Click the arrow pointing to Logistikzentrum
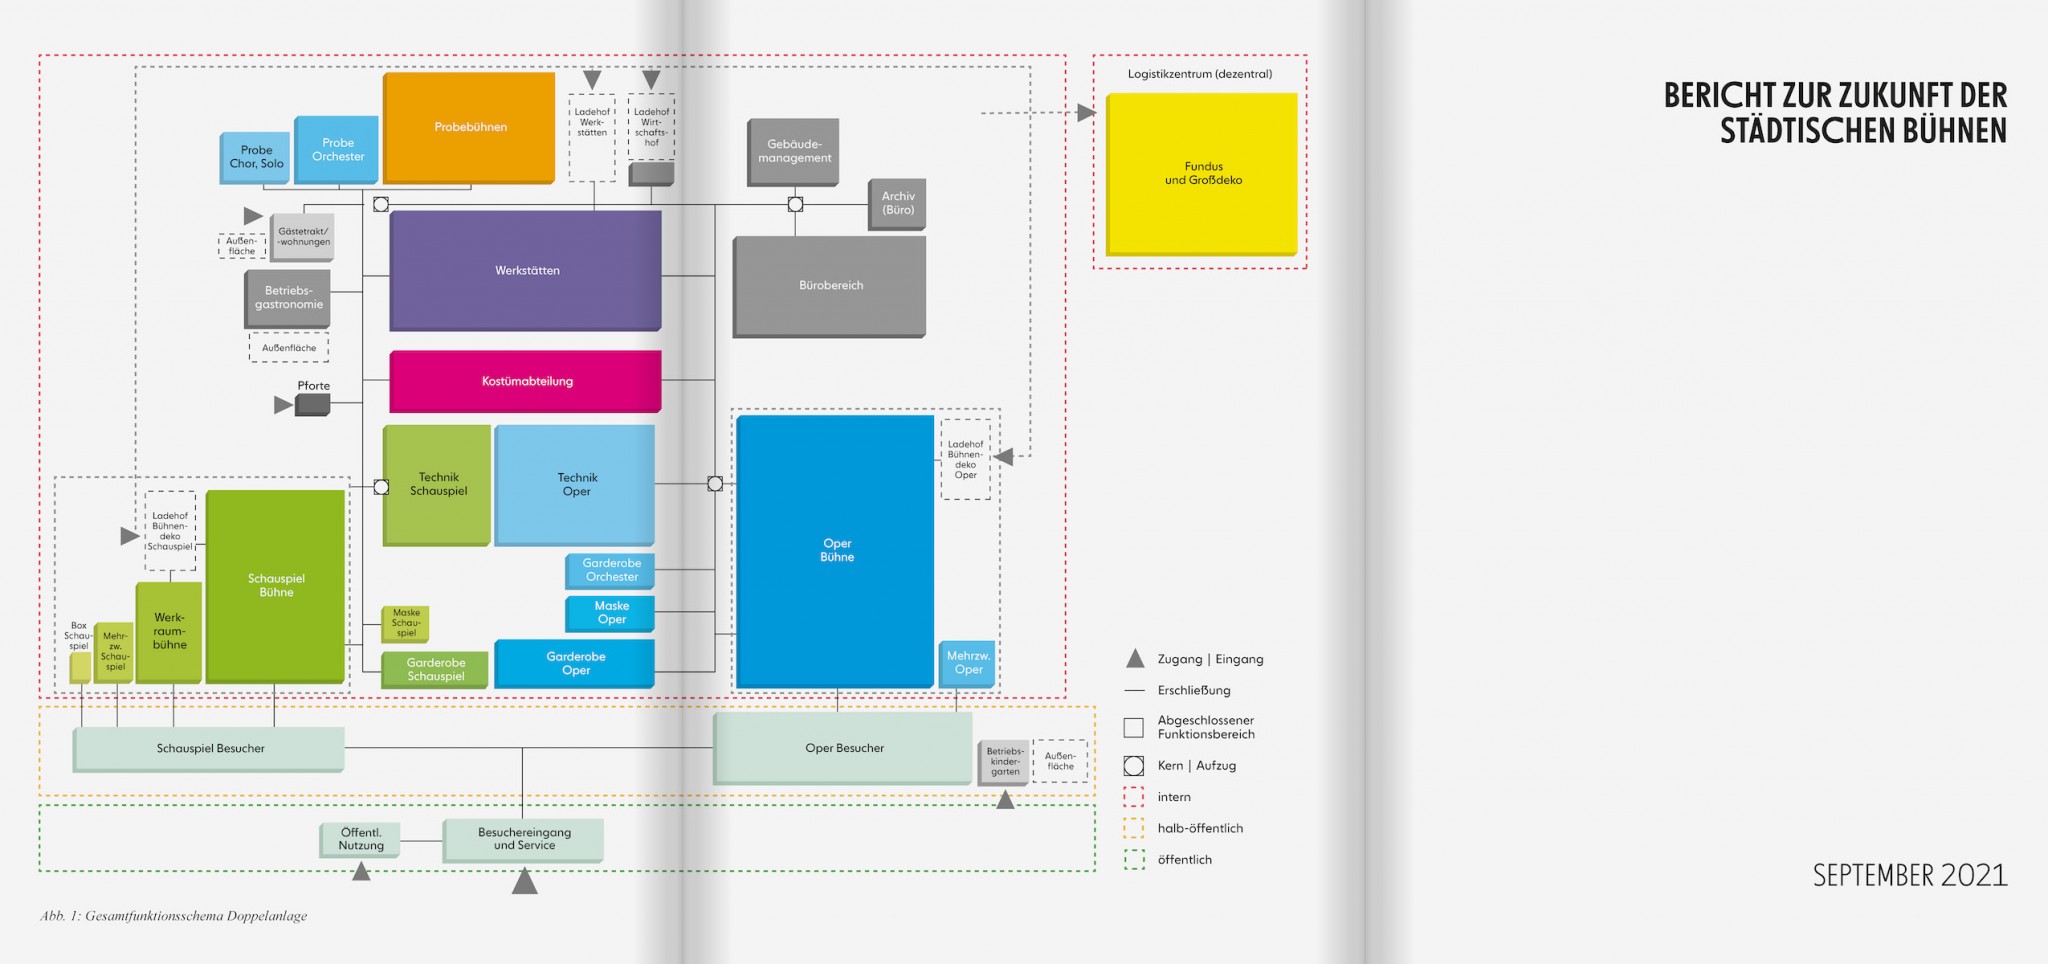 1085,113
